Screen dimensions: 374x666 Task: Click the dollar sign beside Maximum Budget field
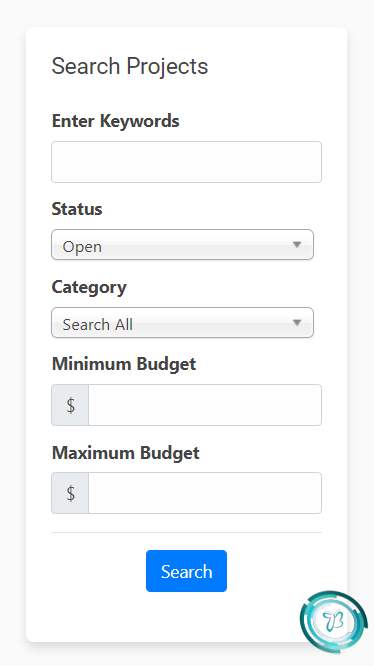pos(70,493)
